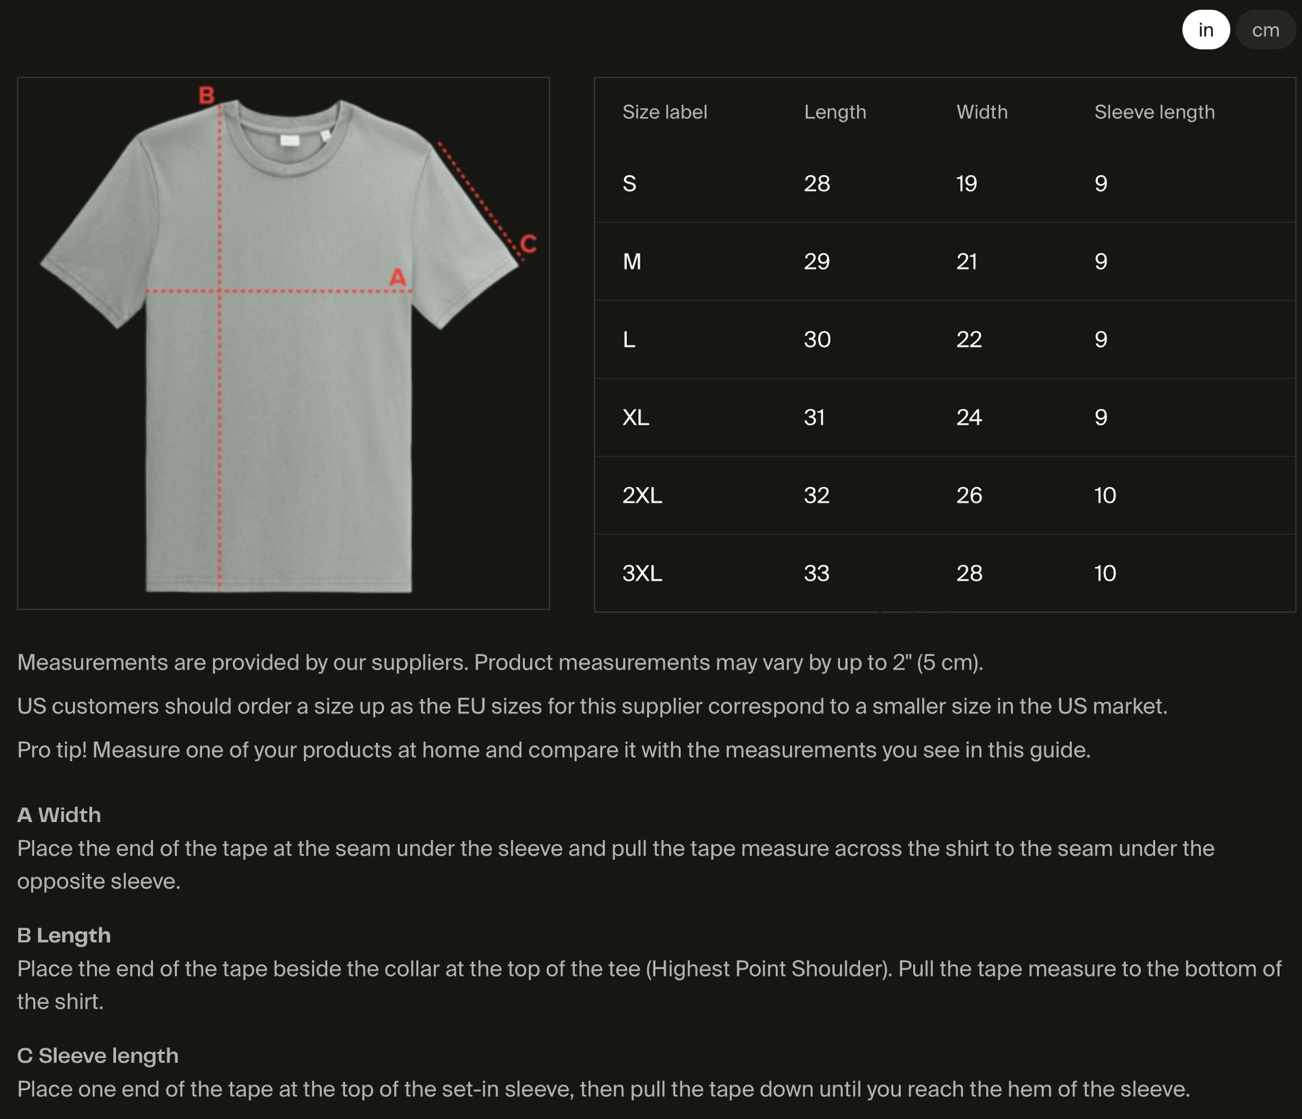Click the "Width" column header

click(981, 112)
